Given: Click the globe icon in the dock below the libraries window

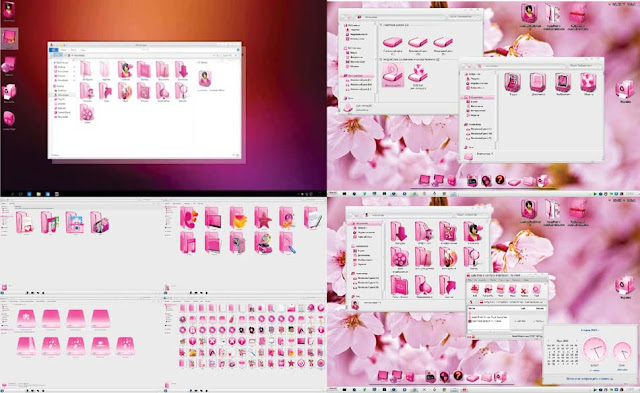Looking at the screenshot, I should click(x=486, y=180).
